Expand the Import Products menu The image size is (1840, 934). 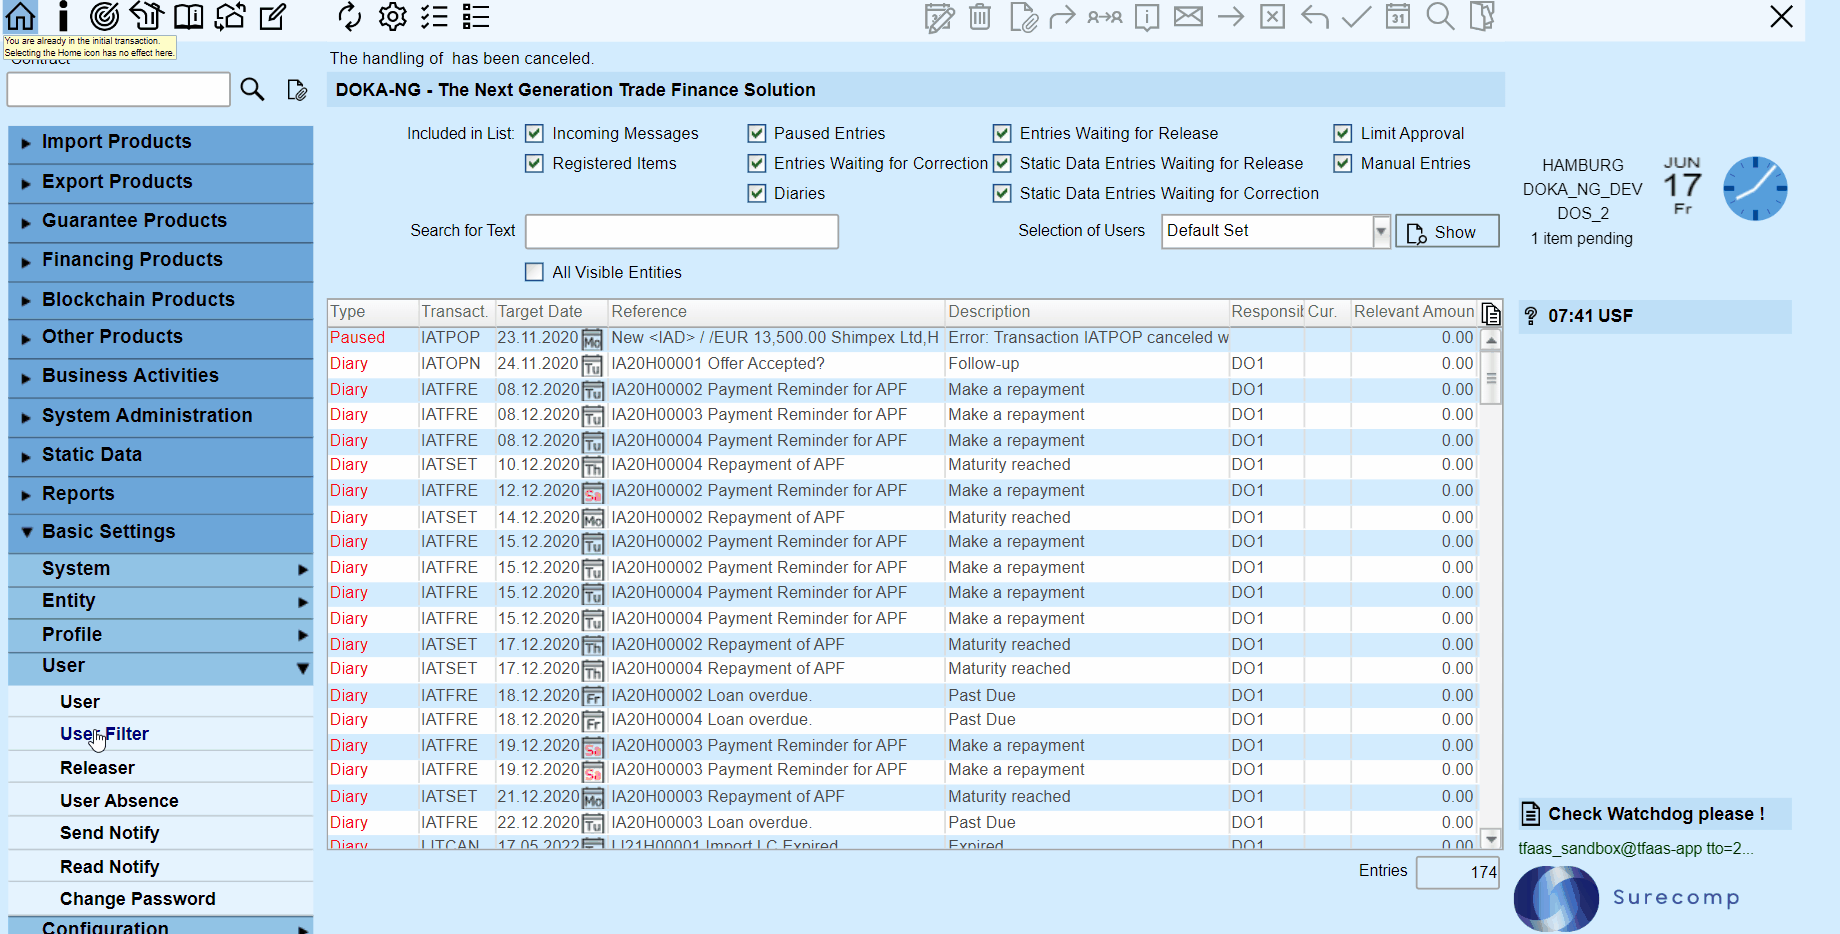(x=160, y=142)
